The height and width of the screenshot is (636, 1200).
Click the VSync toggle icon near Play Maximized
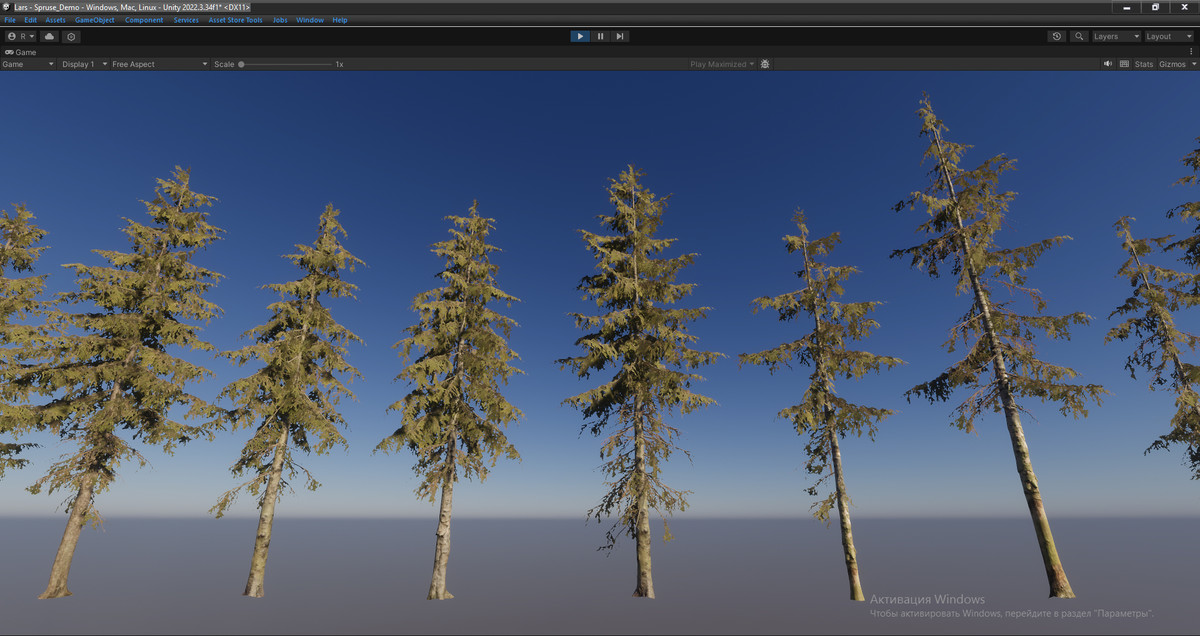(x=765, y=63)
